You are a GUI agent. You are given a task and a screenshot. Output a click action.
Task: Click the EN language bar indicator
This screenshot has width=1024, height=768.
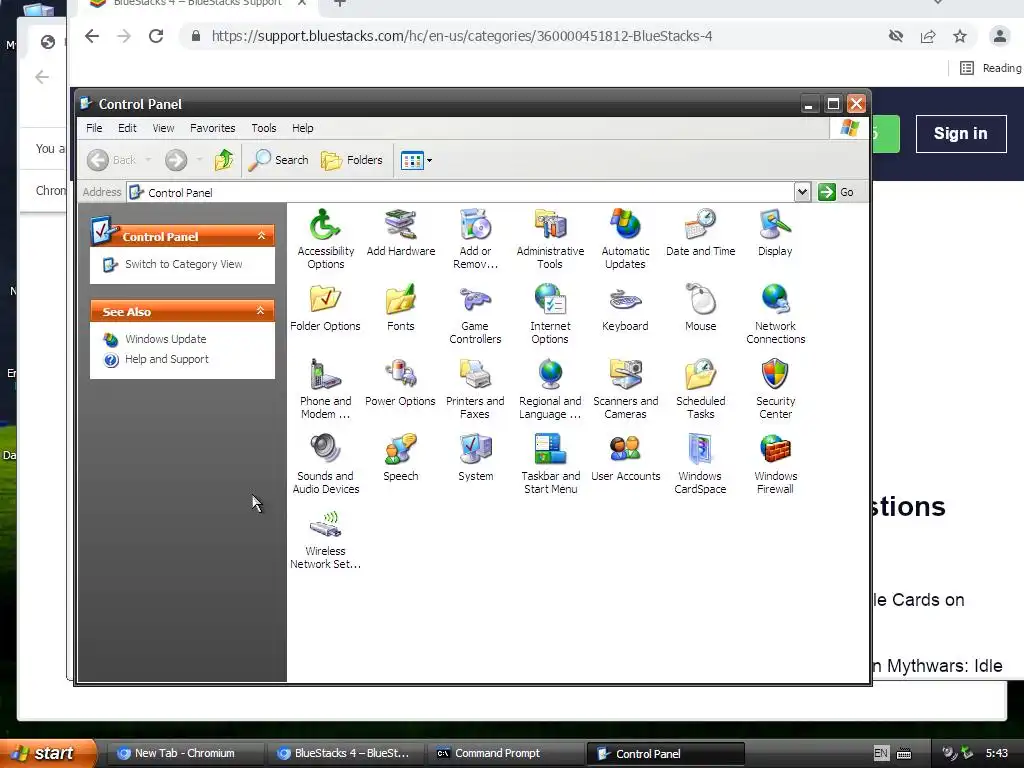point(880,753)
